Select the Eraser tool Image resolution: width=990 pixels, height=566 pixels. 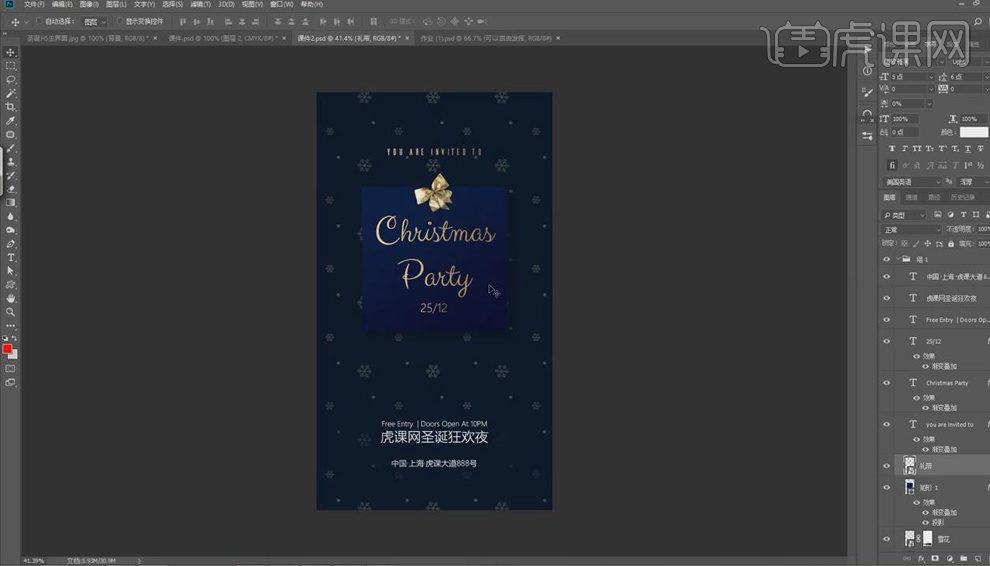pyautogui.click(x=11, y=188)
